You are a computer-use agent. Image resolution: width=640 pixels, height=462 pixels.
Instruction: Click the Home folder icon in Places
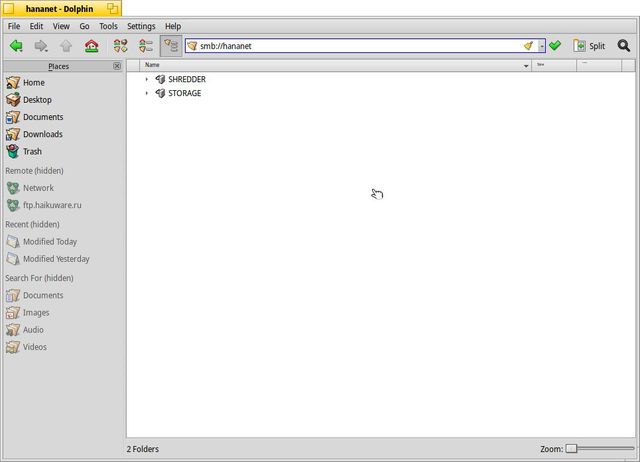(x=13, y=82)
